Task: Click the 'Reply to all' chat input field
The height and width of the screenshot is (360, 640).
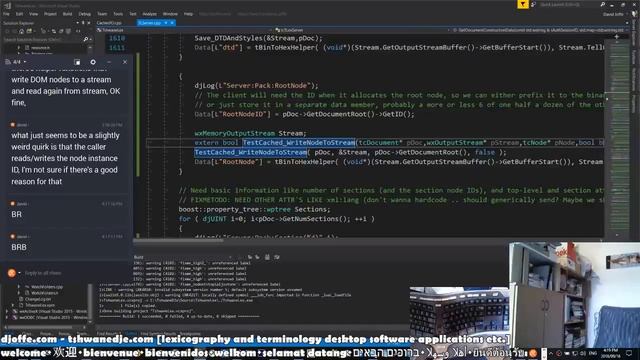Action: pyautogui.click(x=76, y=273)
